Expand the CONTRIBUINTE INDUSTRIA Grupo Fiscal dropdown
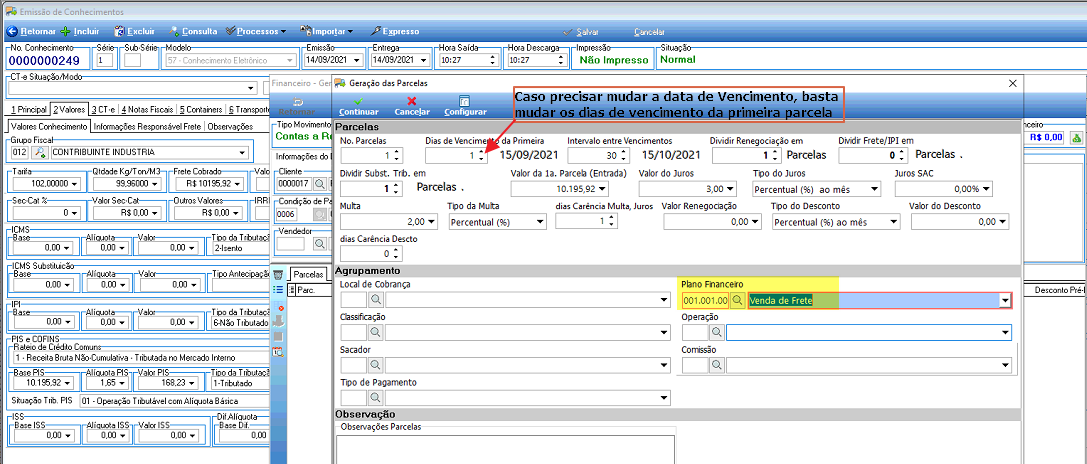1087x464 pixels. coord(242,153)
